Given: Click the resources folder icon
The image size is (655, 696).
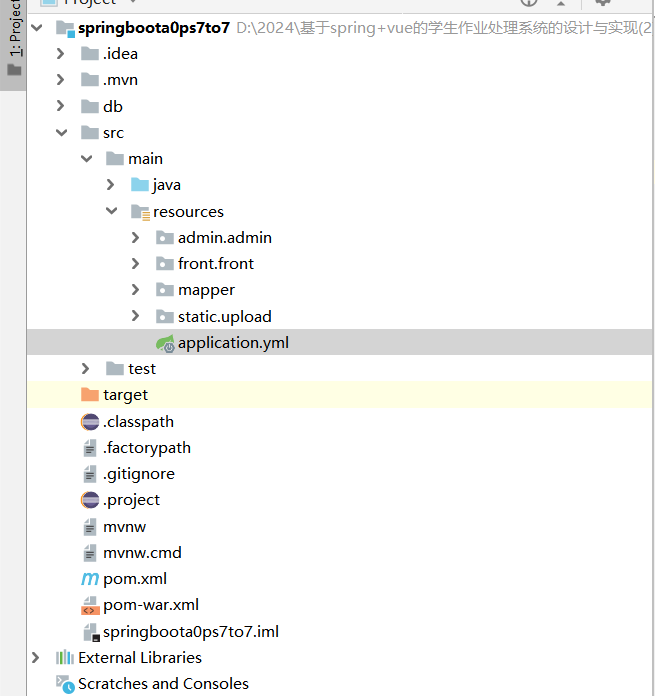Looking at the screenshot, I should [140, 212].
